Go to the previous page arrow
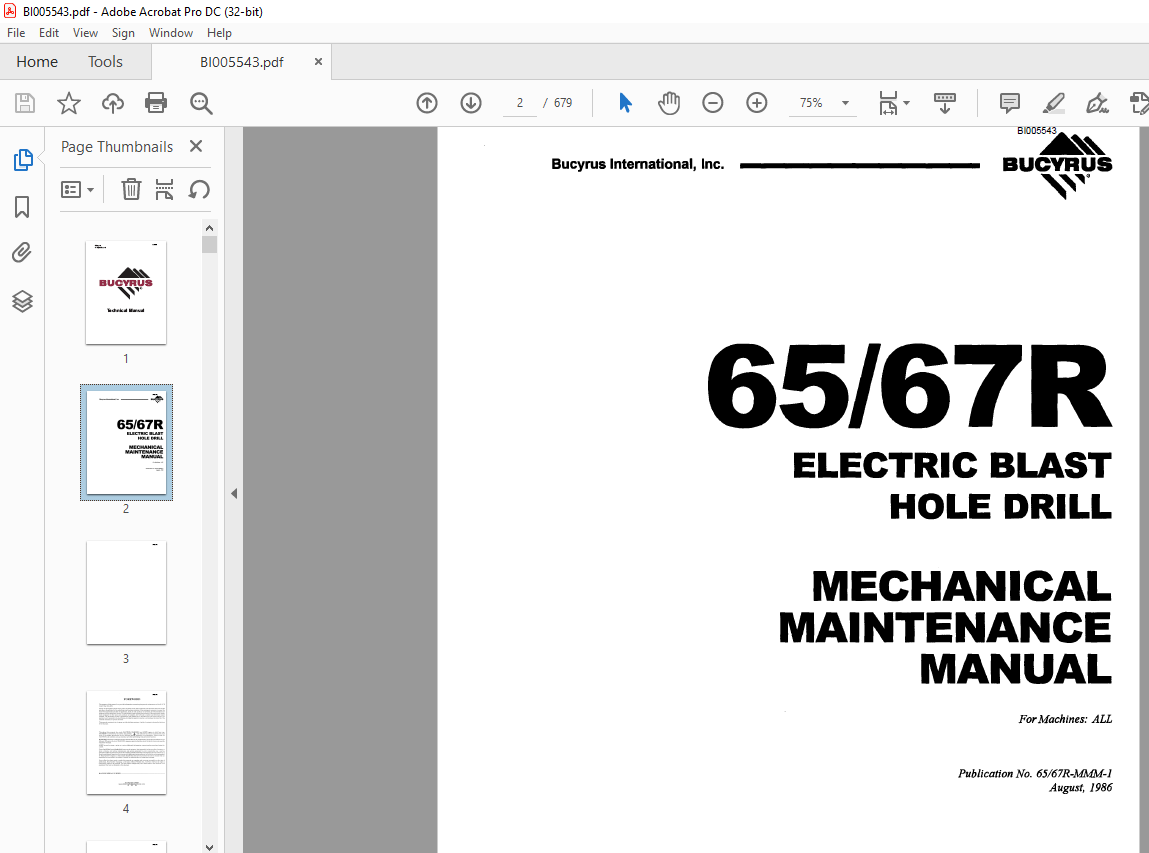The image size is (1149, 853). point(426,103)
